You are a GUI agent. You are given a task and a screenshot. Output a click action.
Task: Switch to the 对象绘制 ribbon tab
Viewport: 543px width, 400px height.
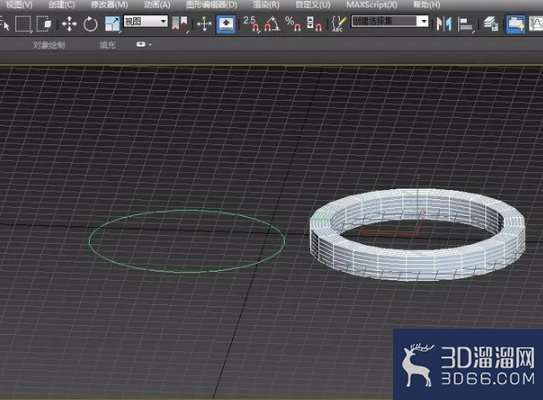coord(49,45)
